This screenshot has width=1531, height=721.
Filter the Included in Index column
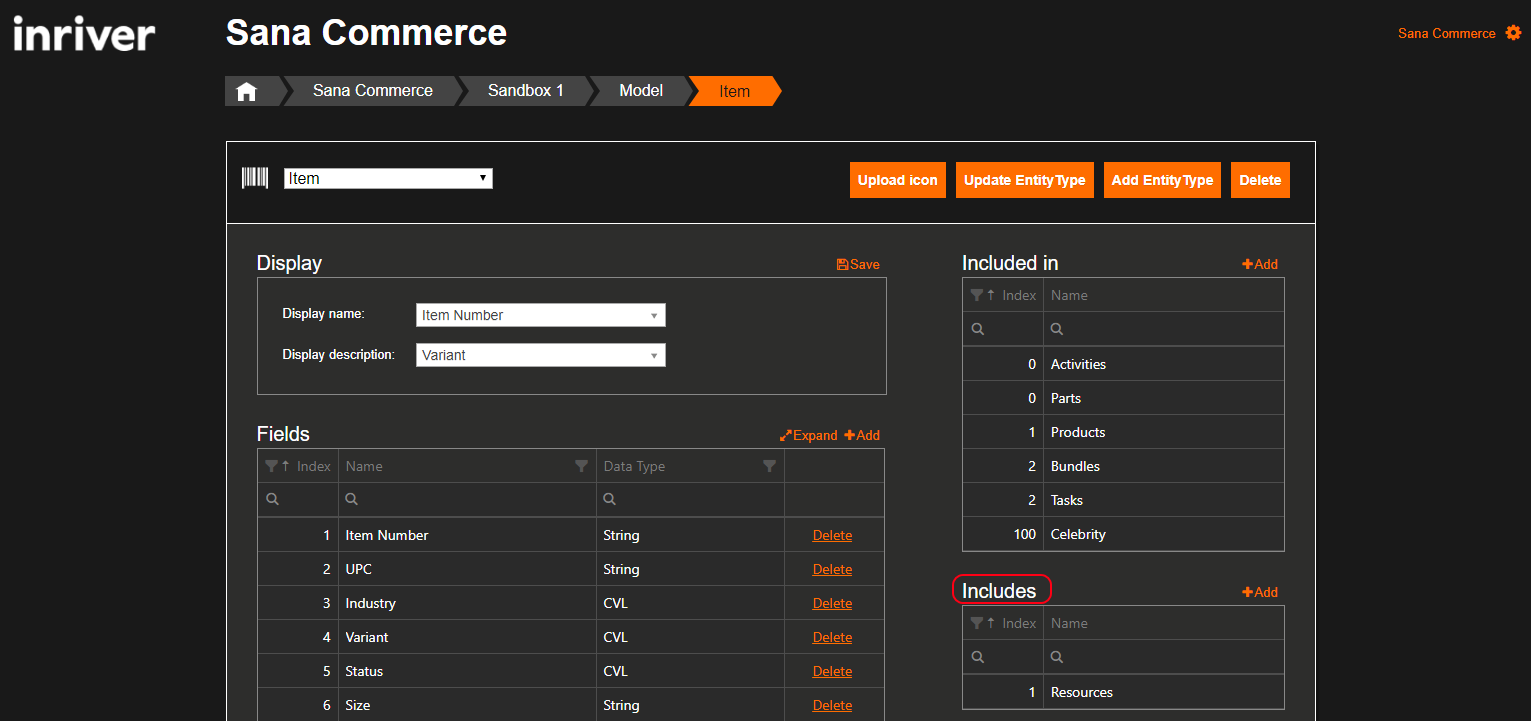pyautogui.click(x=977, y=295)
